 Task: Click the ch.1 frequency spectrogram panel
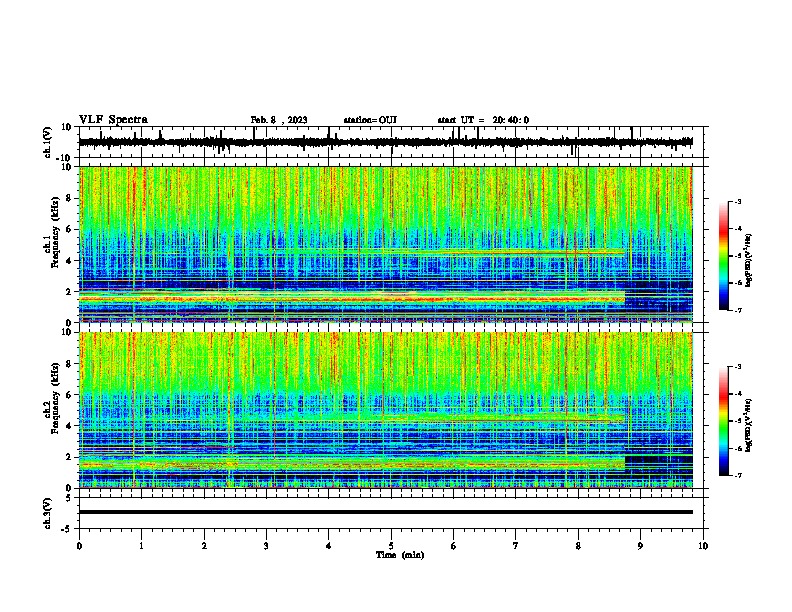point(385,244)
